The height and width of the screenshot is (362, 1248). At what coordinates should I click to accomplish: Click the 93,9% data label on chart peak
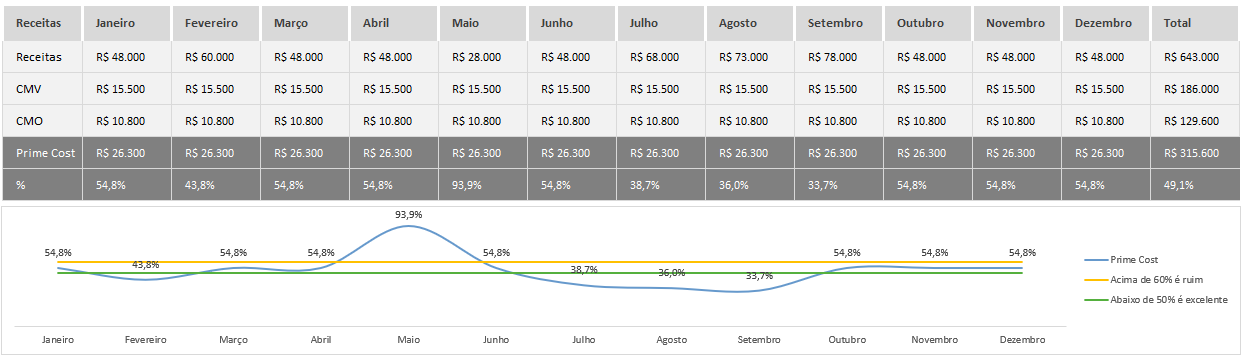coord(408,214)
